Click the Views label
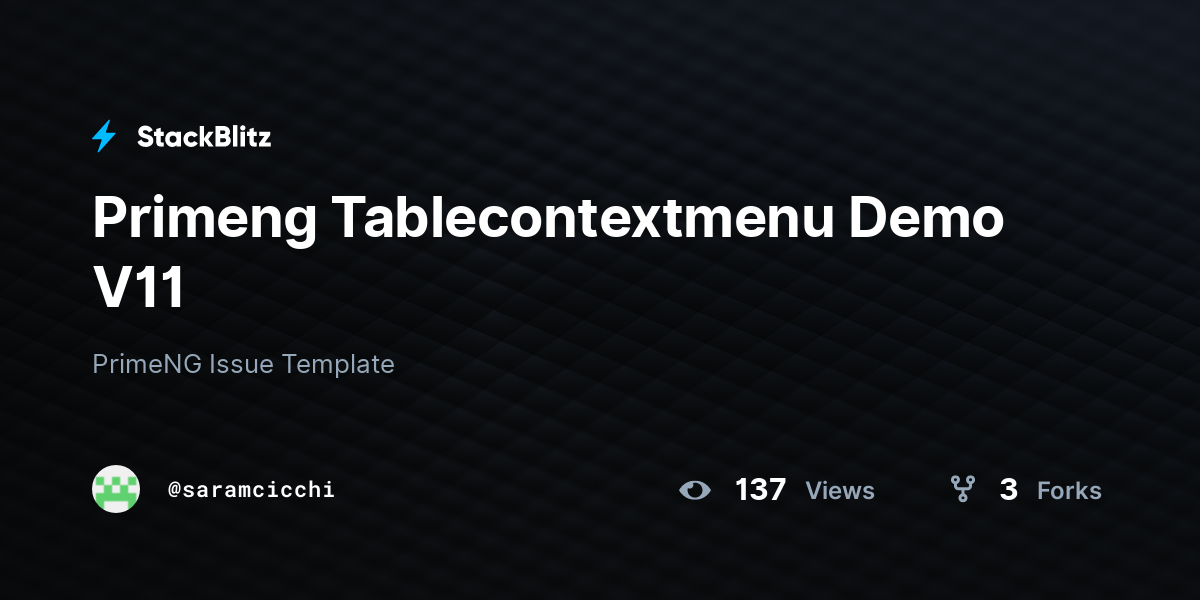This screenshot has width=1200, height=600. point(840,491)
